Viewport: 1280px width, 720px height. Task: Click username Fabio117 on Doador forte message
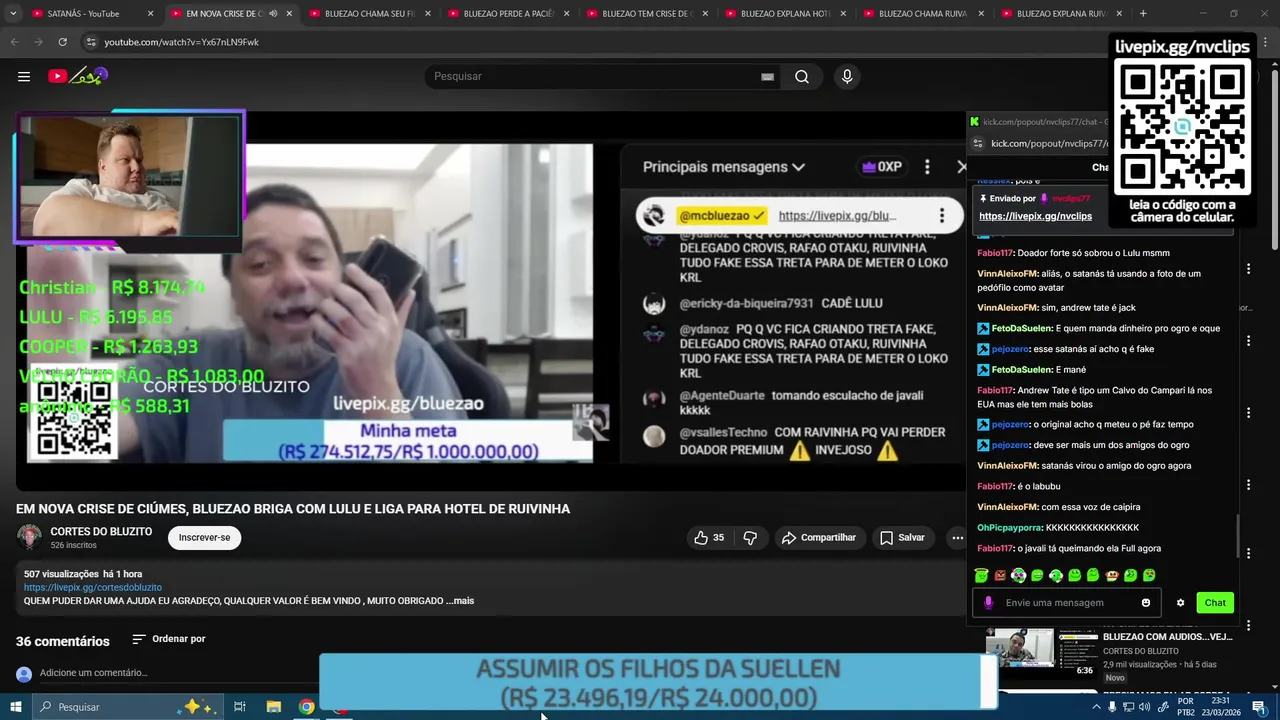pos(995,253)
